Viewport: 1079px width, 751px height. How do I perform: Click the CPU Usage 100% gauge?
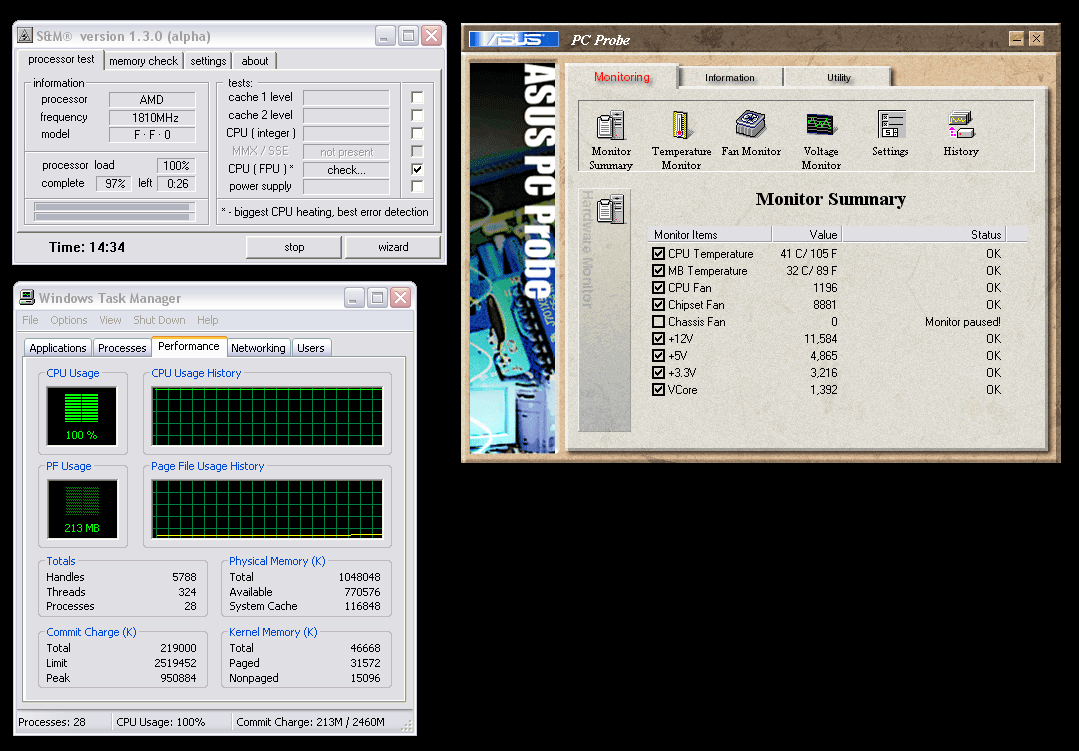pyautogui.click(x=81, y=416)
